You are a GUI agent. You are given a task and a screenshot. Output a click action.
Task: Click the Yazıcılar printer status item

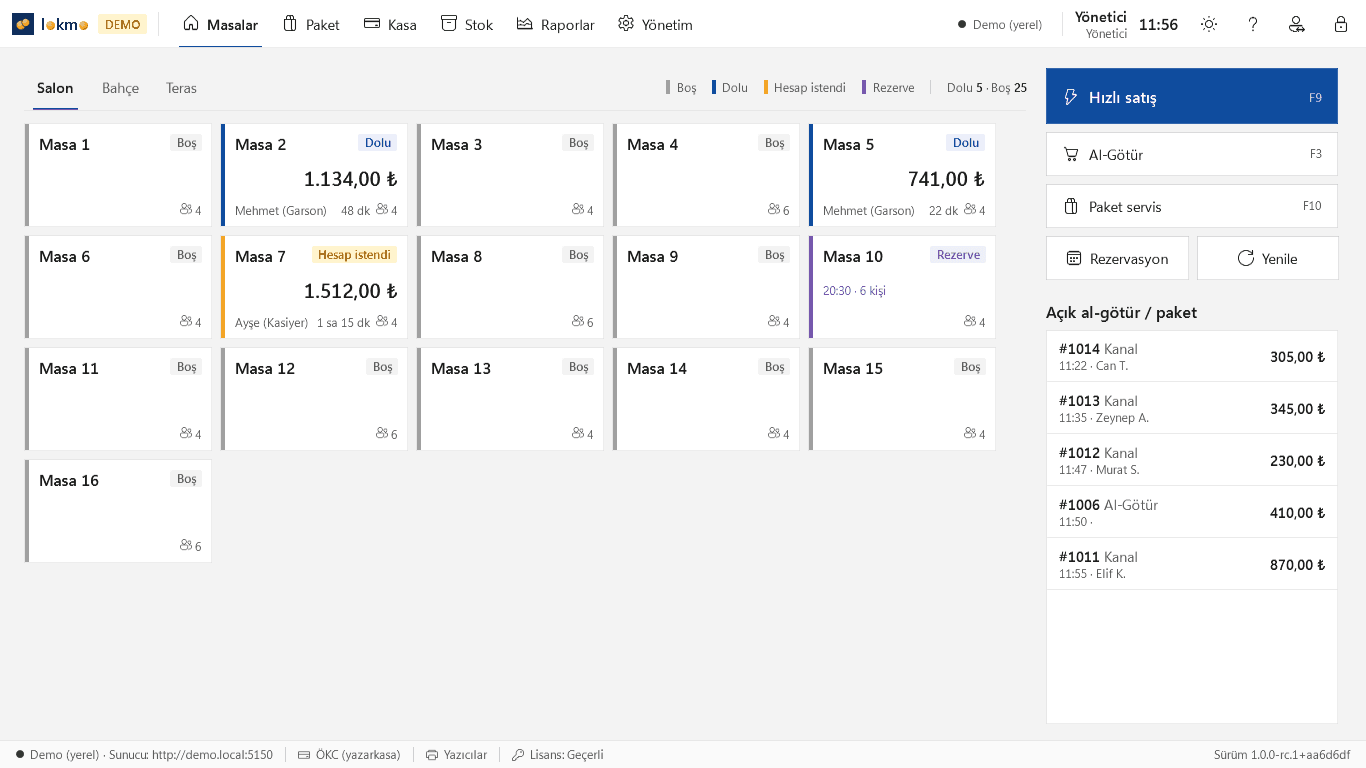click(456, 755)
